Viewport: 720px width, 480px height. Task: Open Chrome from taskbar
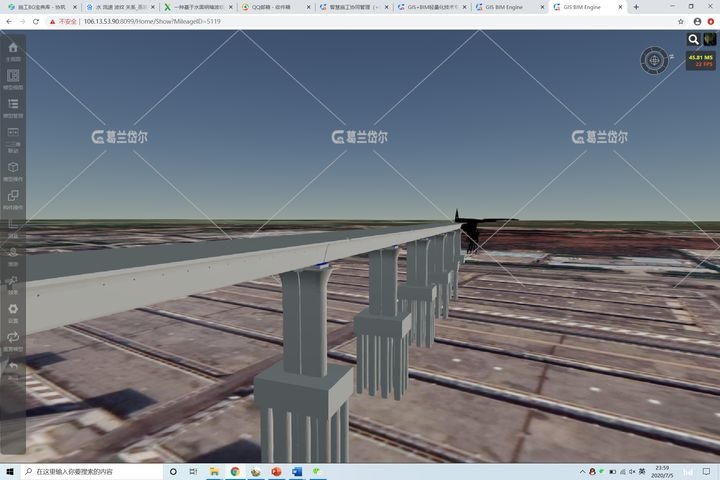click(x=235, y=472)
